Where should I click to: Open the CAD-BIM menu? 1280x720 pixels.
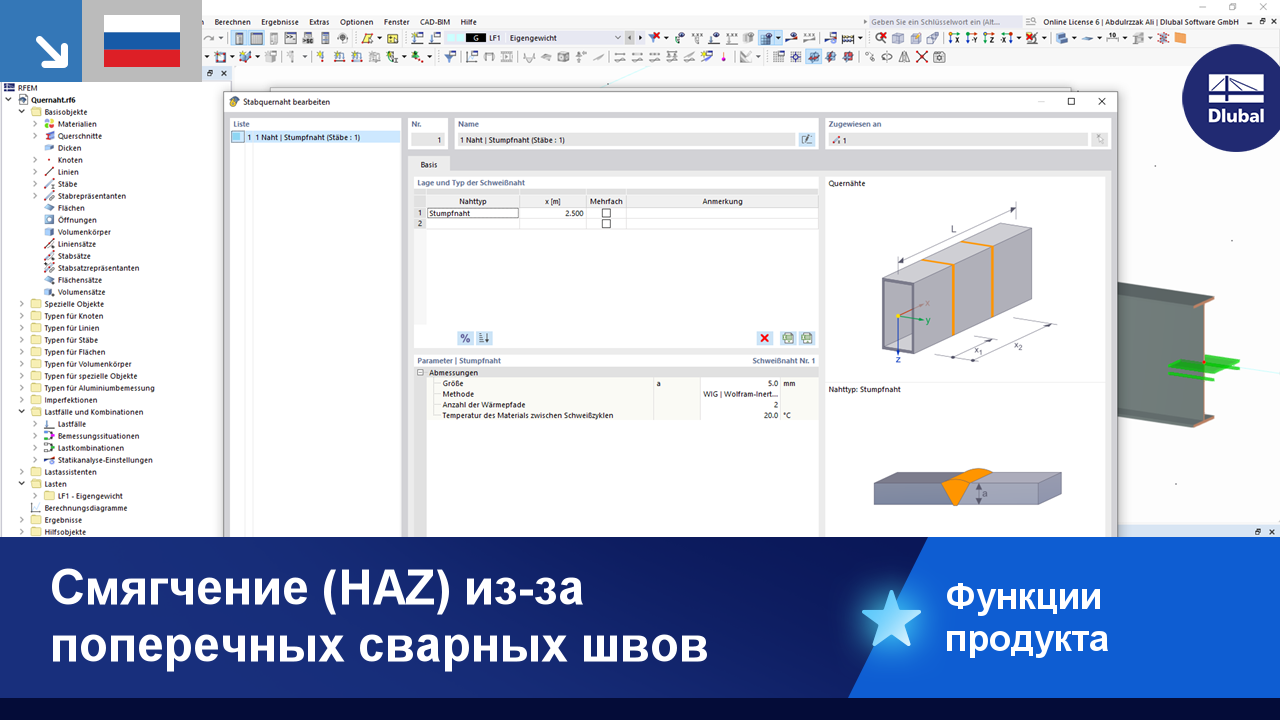coord(435,21)
